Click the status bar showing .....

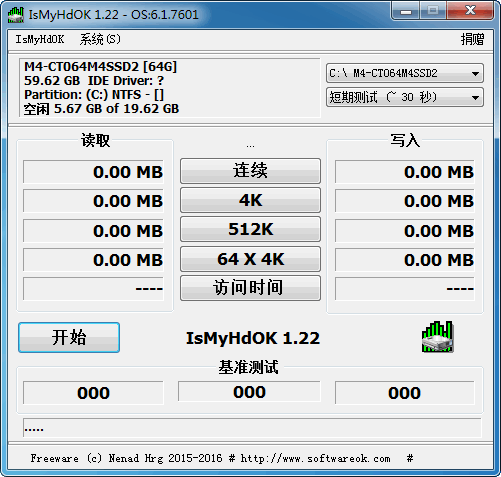click(252, 428)
